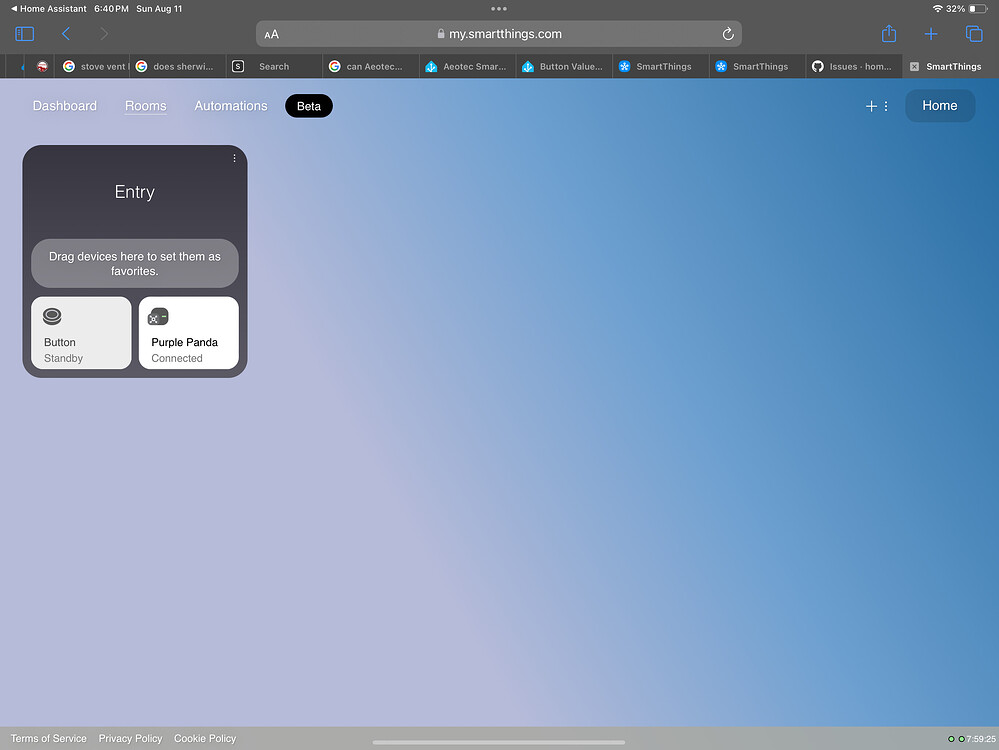The image size is (999, 750).
Task: Open the Automations tab
Action: pos(230,105)
